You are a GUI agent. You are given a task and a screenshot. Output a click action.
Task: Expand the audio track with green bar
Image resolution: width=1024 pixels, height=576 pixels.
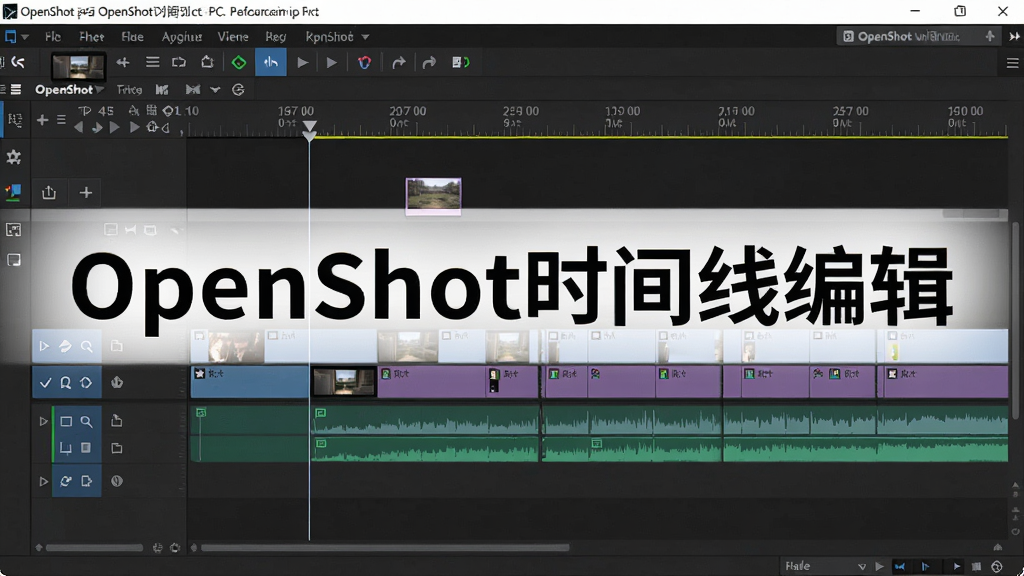pyautogui.click(x=44, y=421)
